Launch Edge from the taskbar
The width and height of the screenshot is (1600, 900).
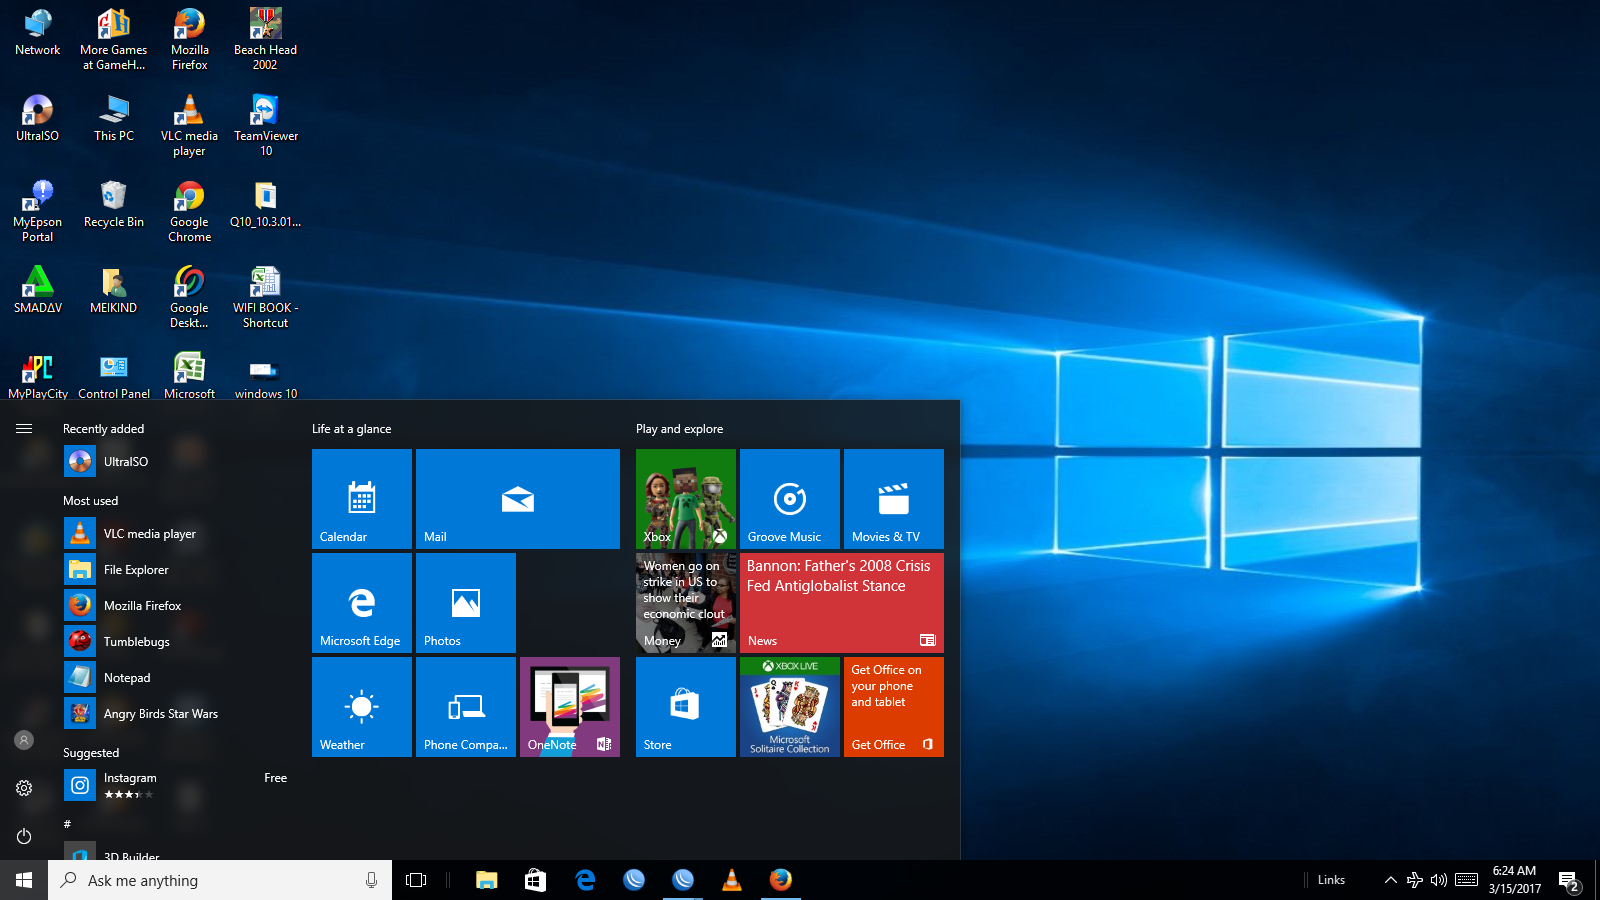pyautogui.click(x=585, y=880)
